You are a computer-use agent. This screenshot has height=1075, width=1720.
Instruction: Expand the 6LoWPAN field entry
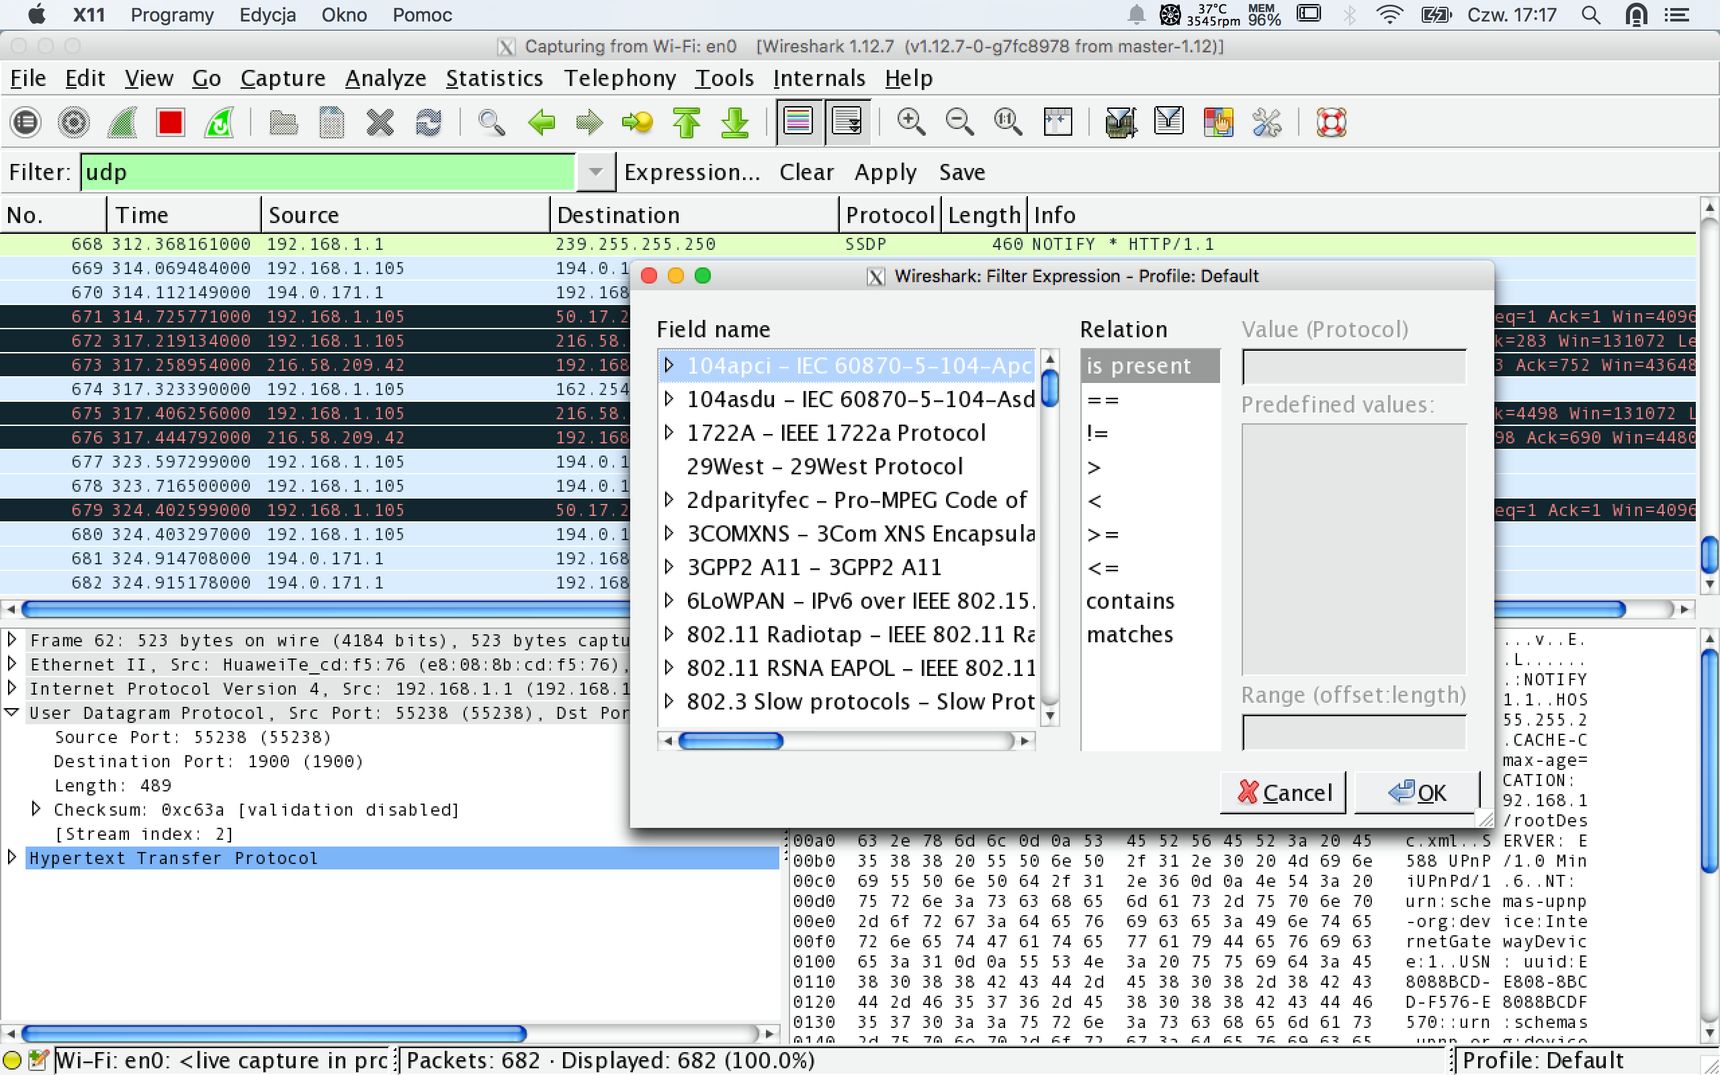pyautogui.click(x=669, y=601)
